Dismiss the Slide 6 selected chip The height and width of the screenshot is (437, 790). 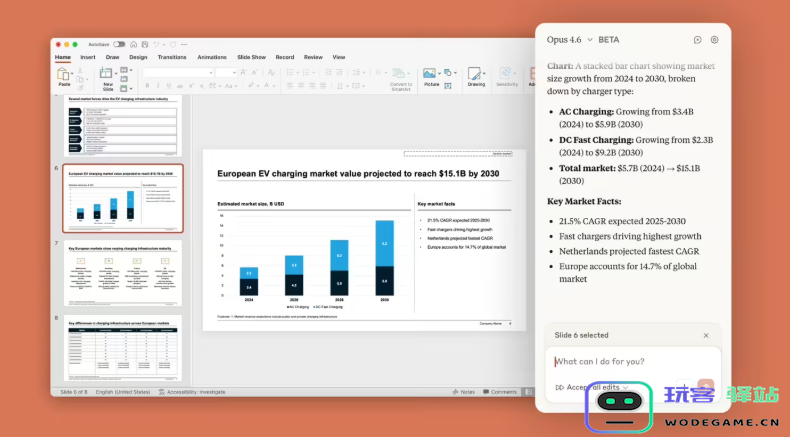pos(706,335)
